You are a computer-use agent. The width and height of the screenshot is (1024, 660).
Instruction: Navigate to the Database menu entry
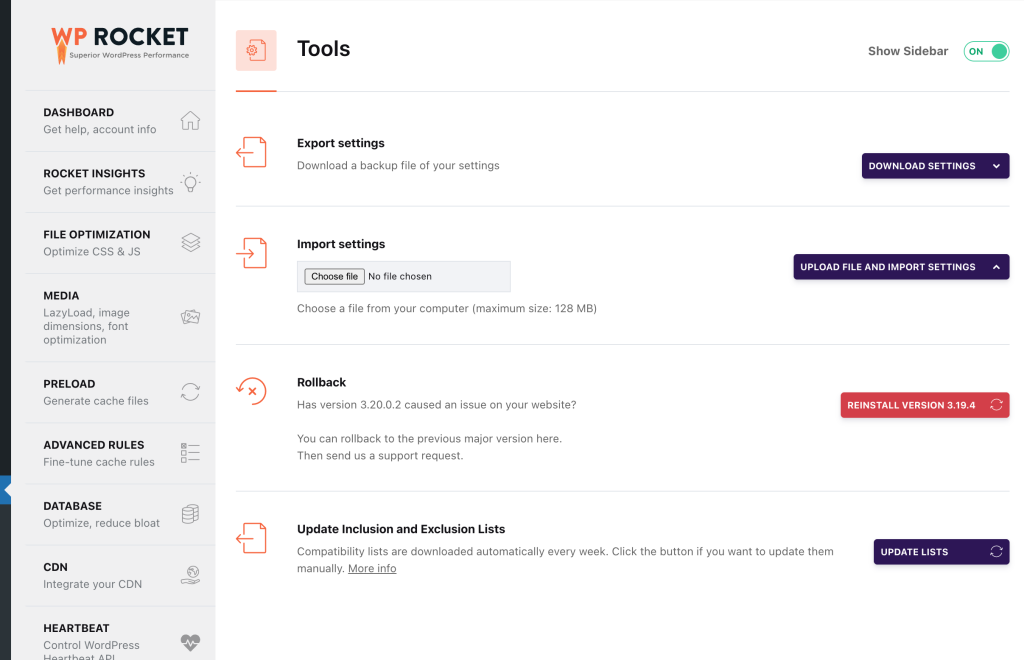point(72,506)
